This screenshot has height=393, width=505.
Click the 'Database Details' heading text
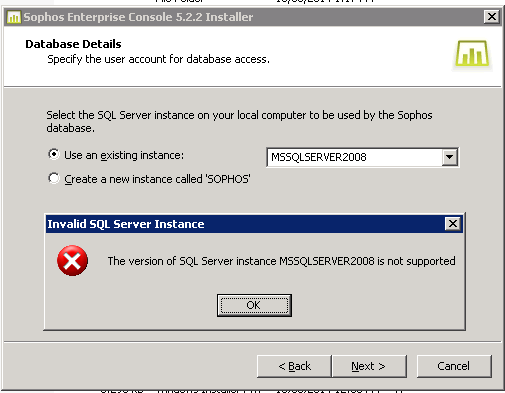[73, 44]
